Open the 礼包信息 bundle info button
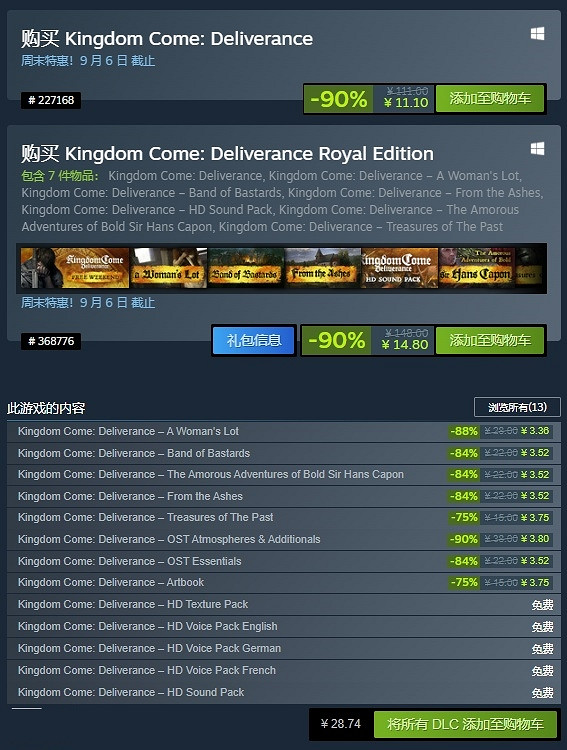This screenshot has width=567, height=750. 254,341
